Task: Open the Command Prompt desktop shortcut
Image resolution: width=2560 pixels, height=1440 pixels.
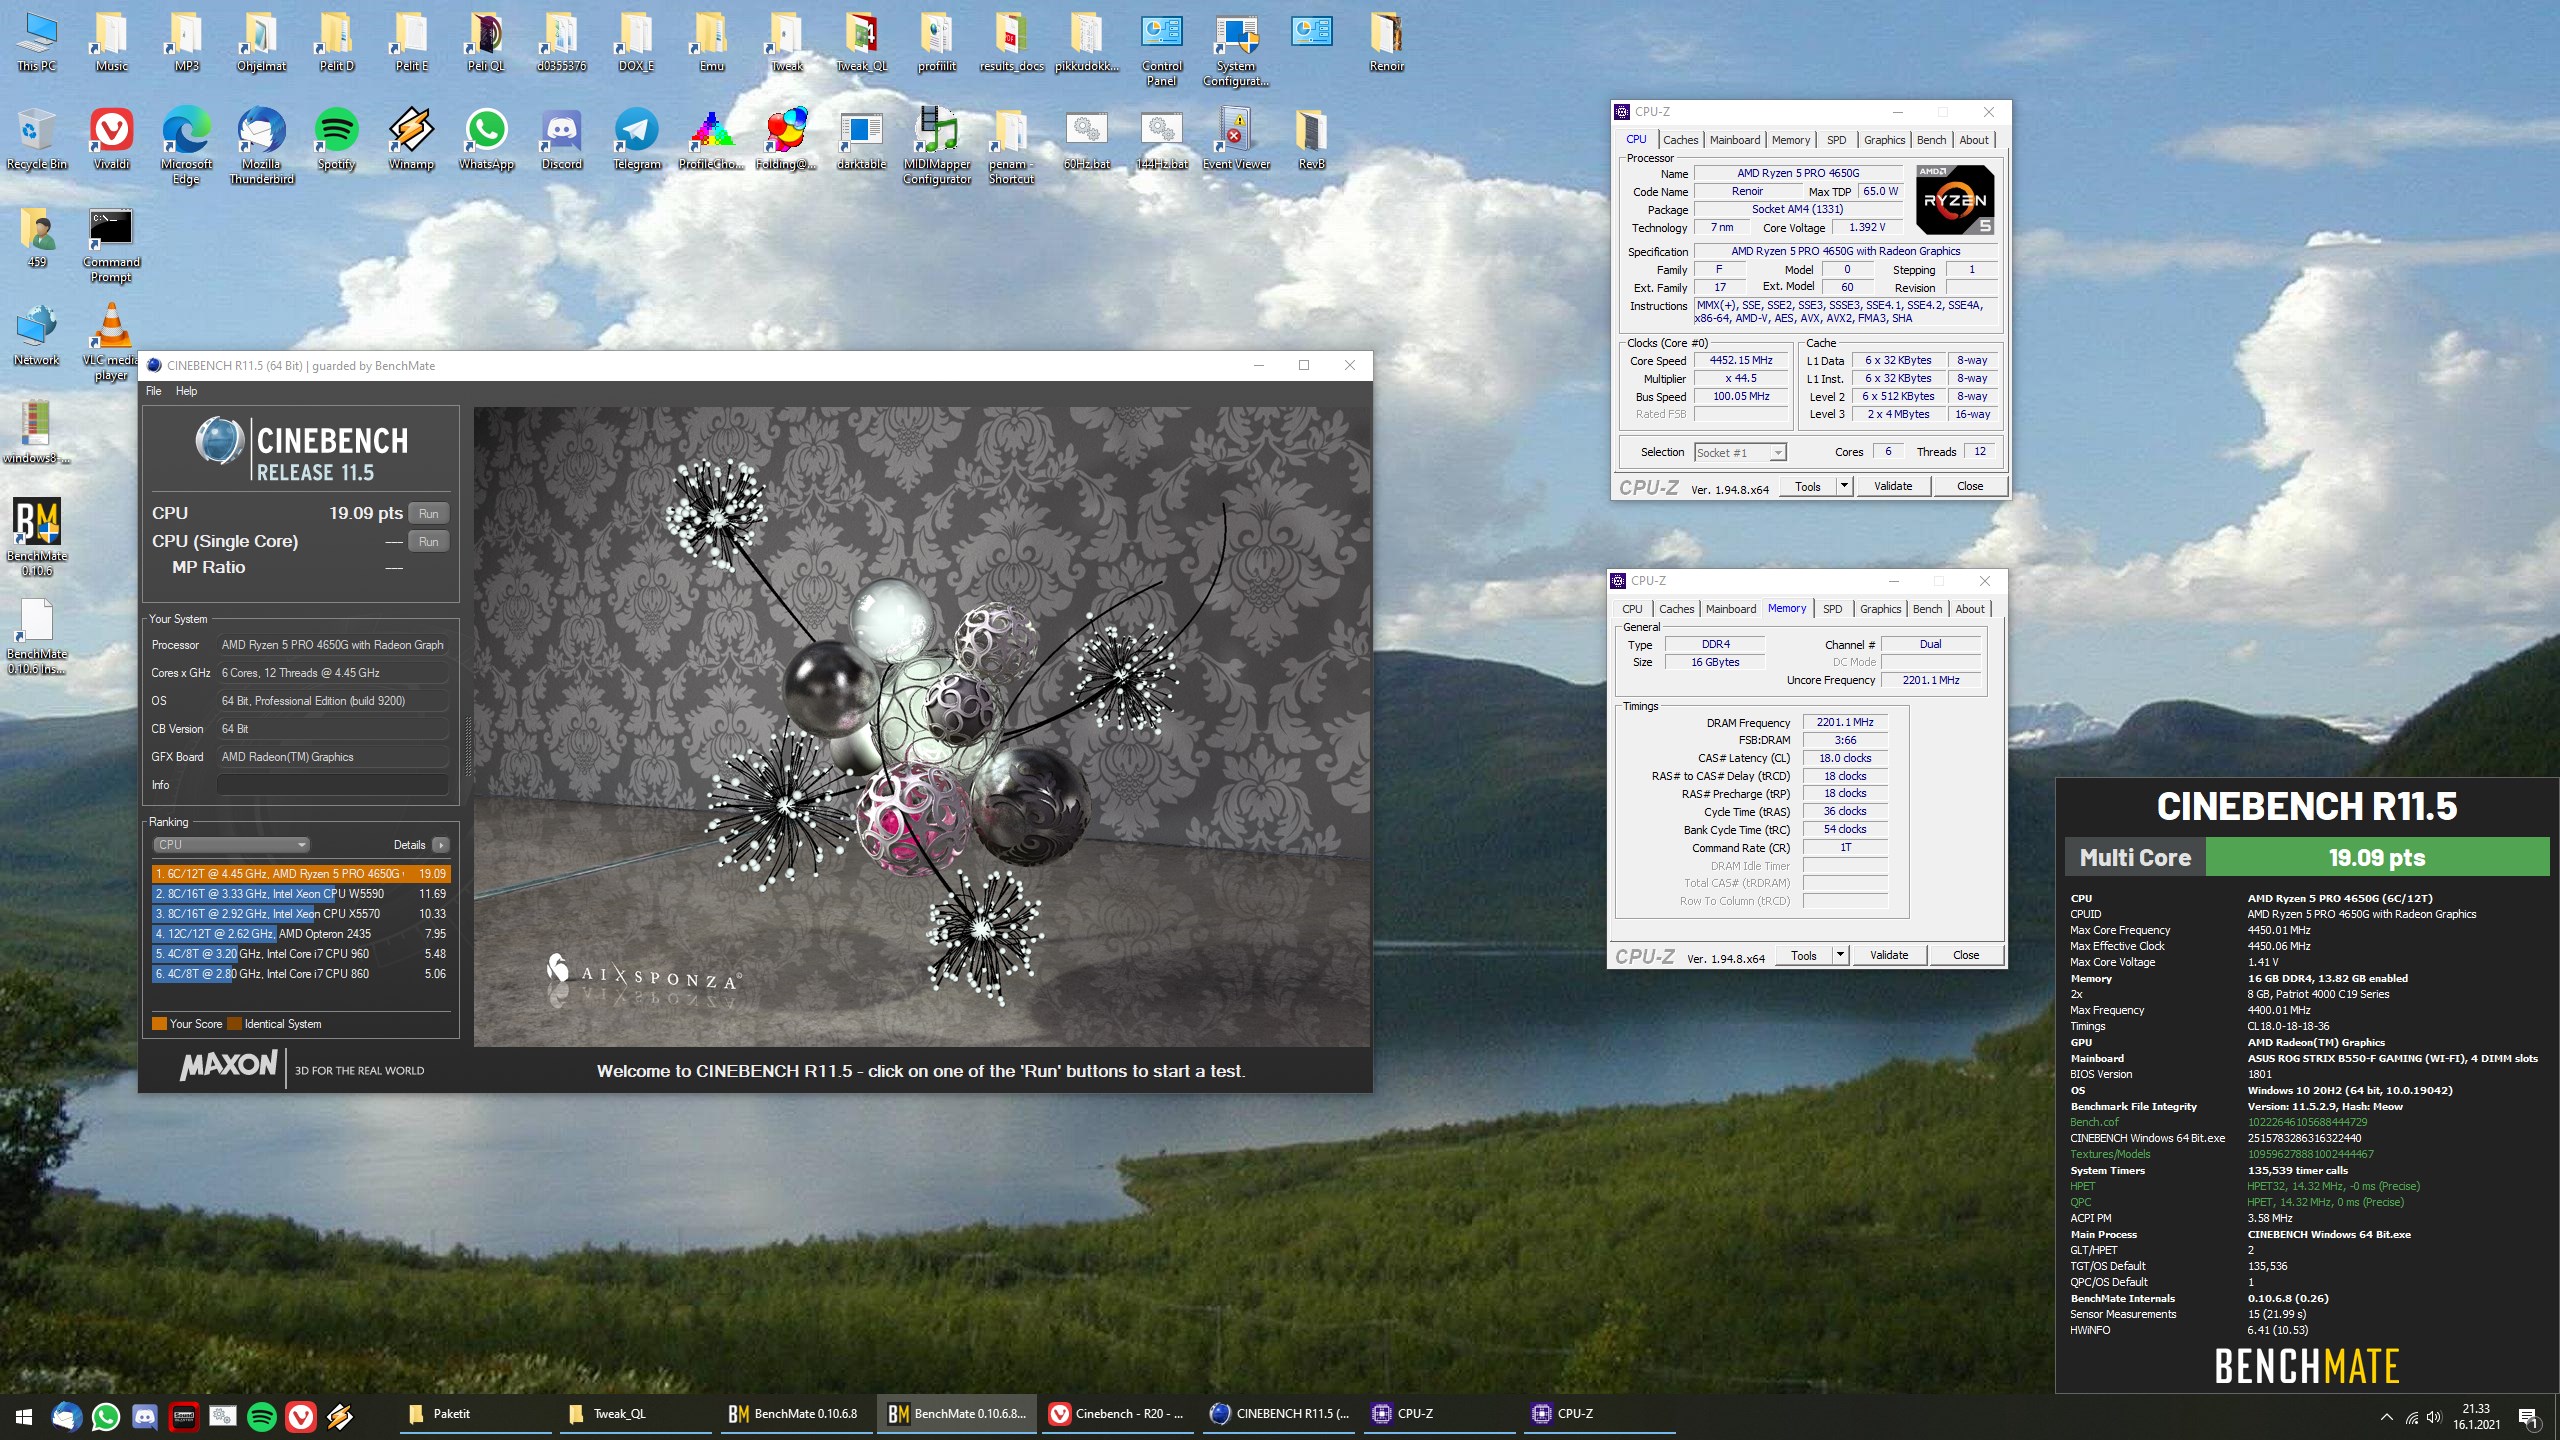Action: tap(111, 245)
